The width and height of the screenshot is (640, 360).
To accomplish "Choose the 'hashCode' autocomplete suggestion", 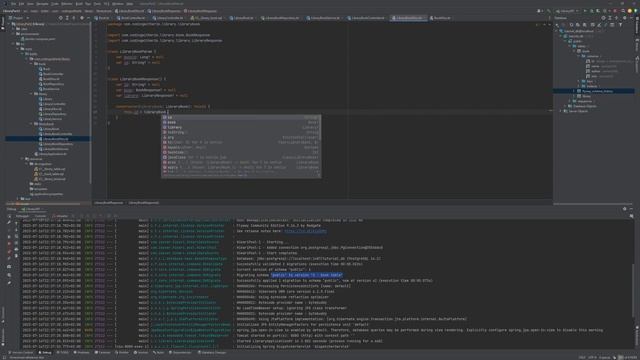I will click(x=241, y=152).
